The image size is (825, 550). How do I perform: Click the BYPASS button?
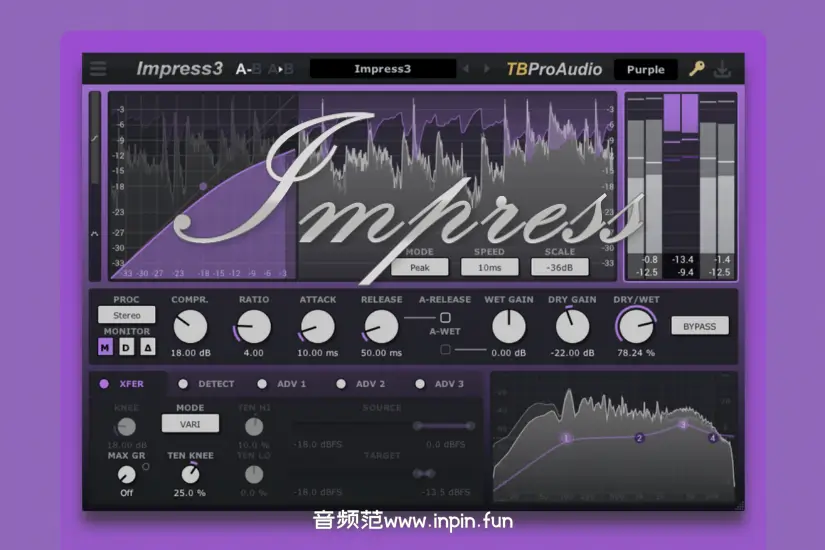tap(699, 326)
